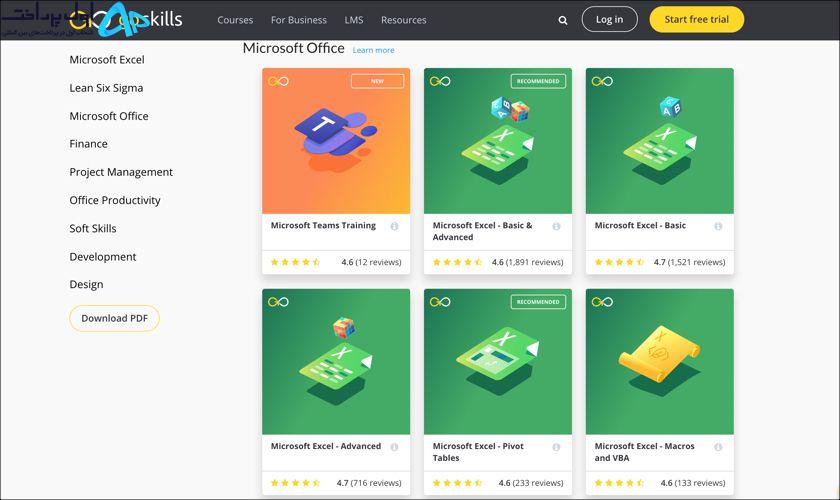Open the Excel - Basic & Advanced course image

click(498, 141)
